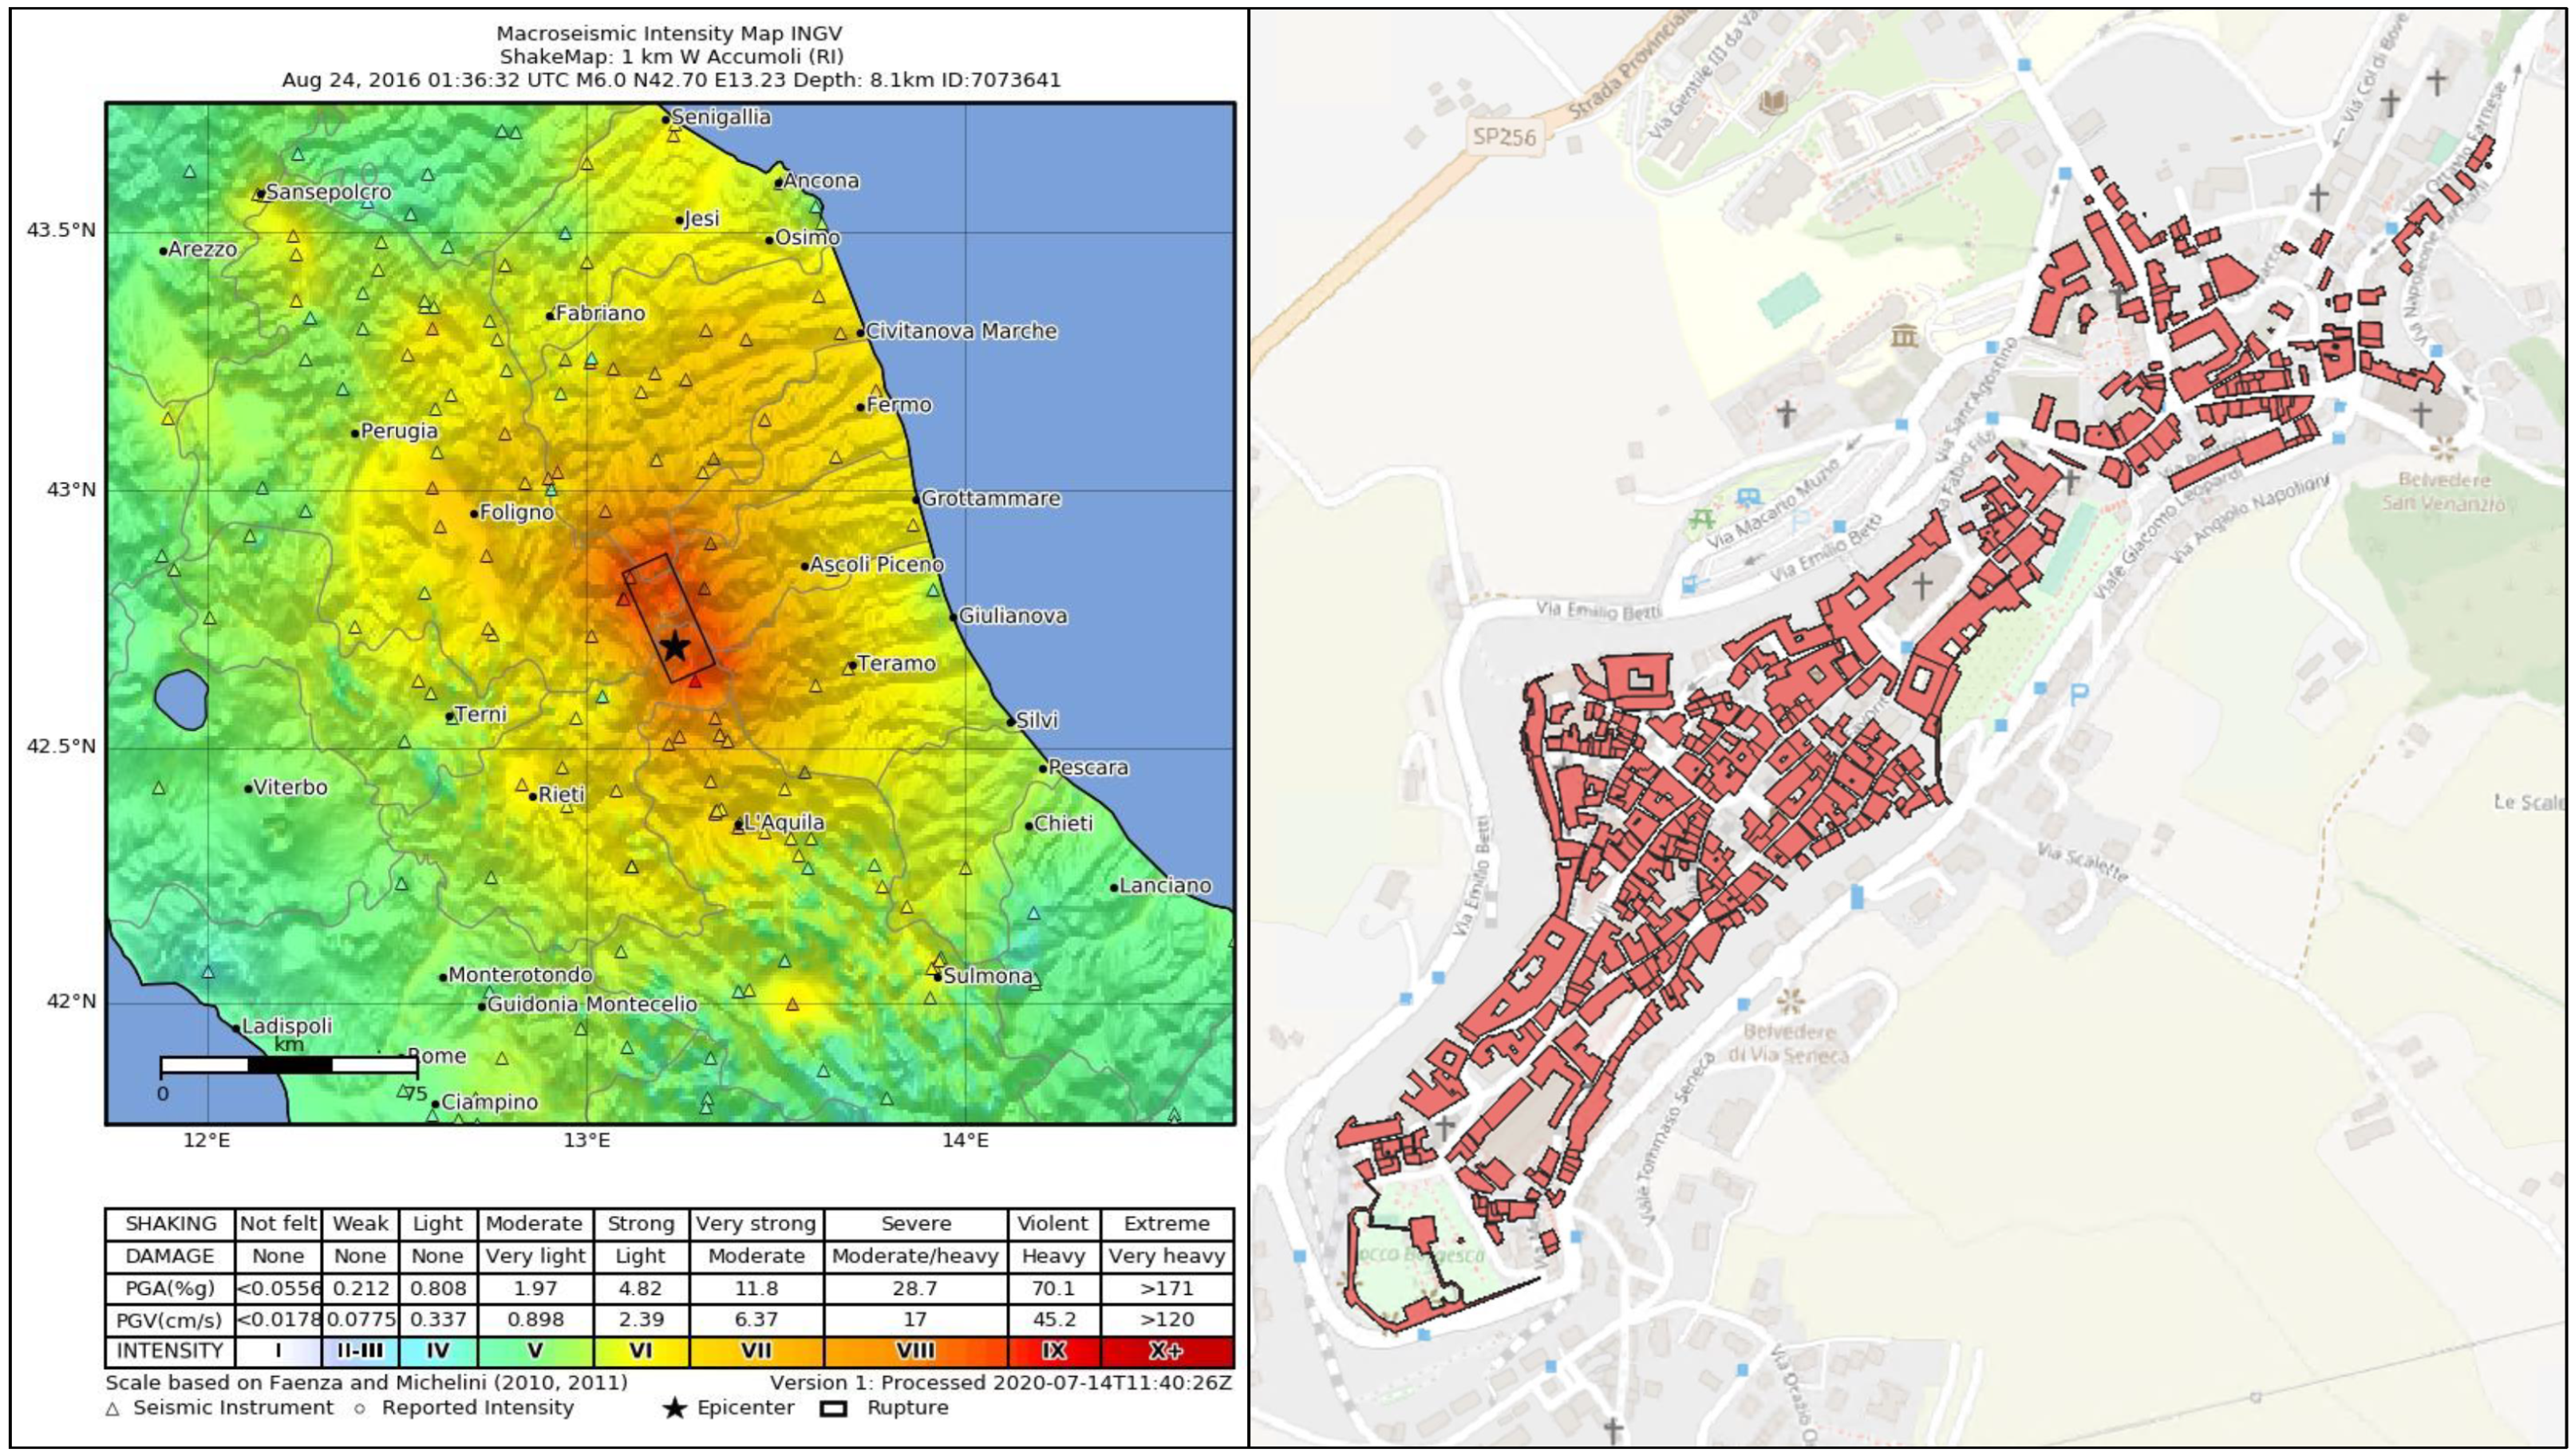Click the green picnic table icon
2575x1456 pixels.
click(x=1702, y=519)
